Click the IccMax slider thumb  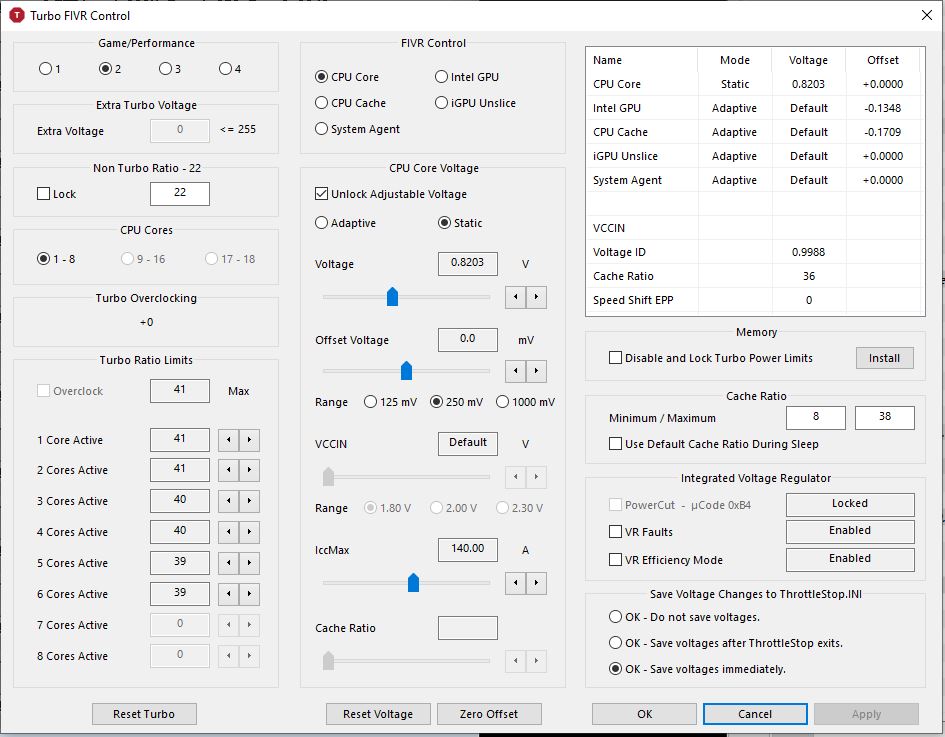413,583
